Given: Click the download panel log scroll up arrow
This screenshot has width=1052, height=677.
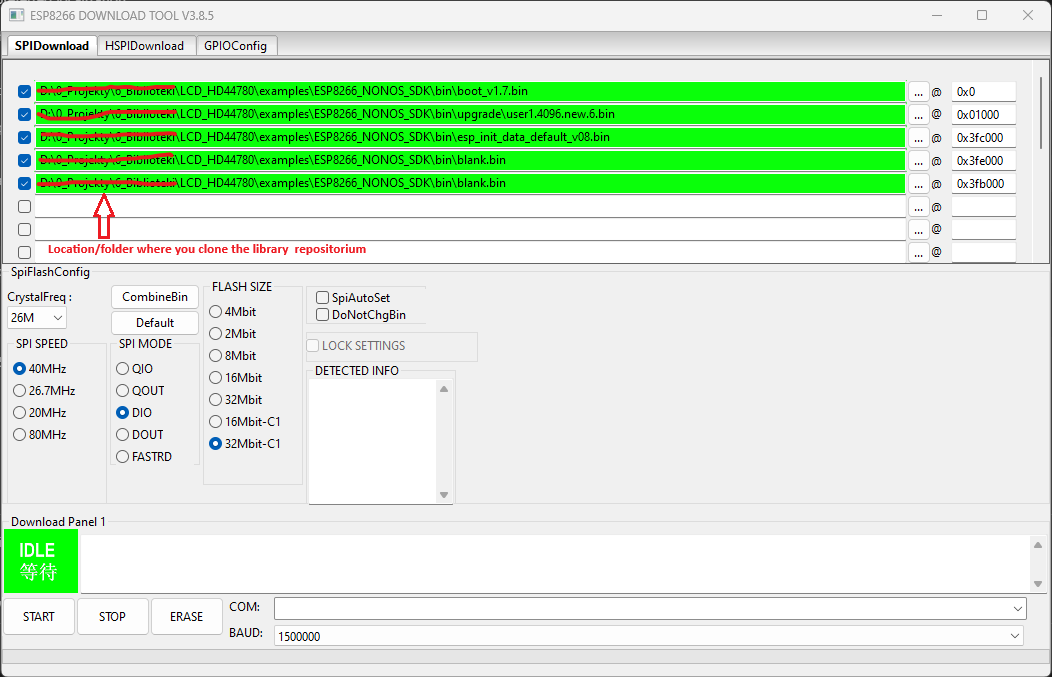Looking at the screenshot, I should click(1038, 545).
